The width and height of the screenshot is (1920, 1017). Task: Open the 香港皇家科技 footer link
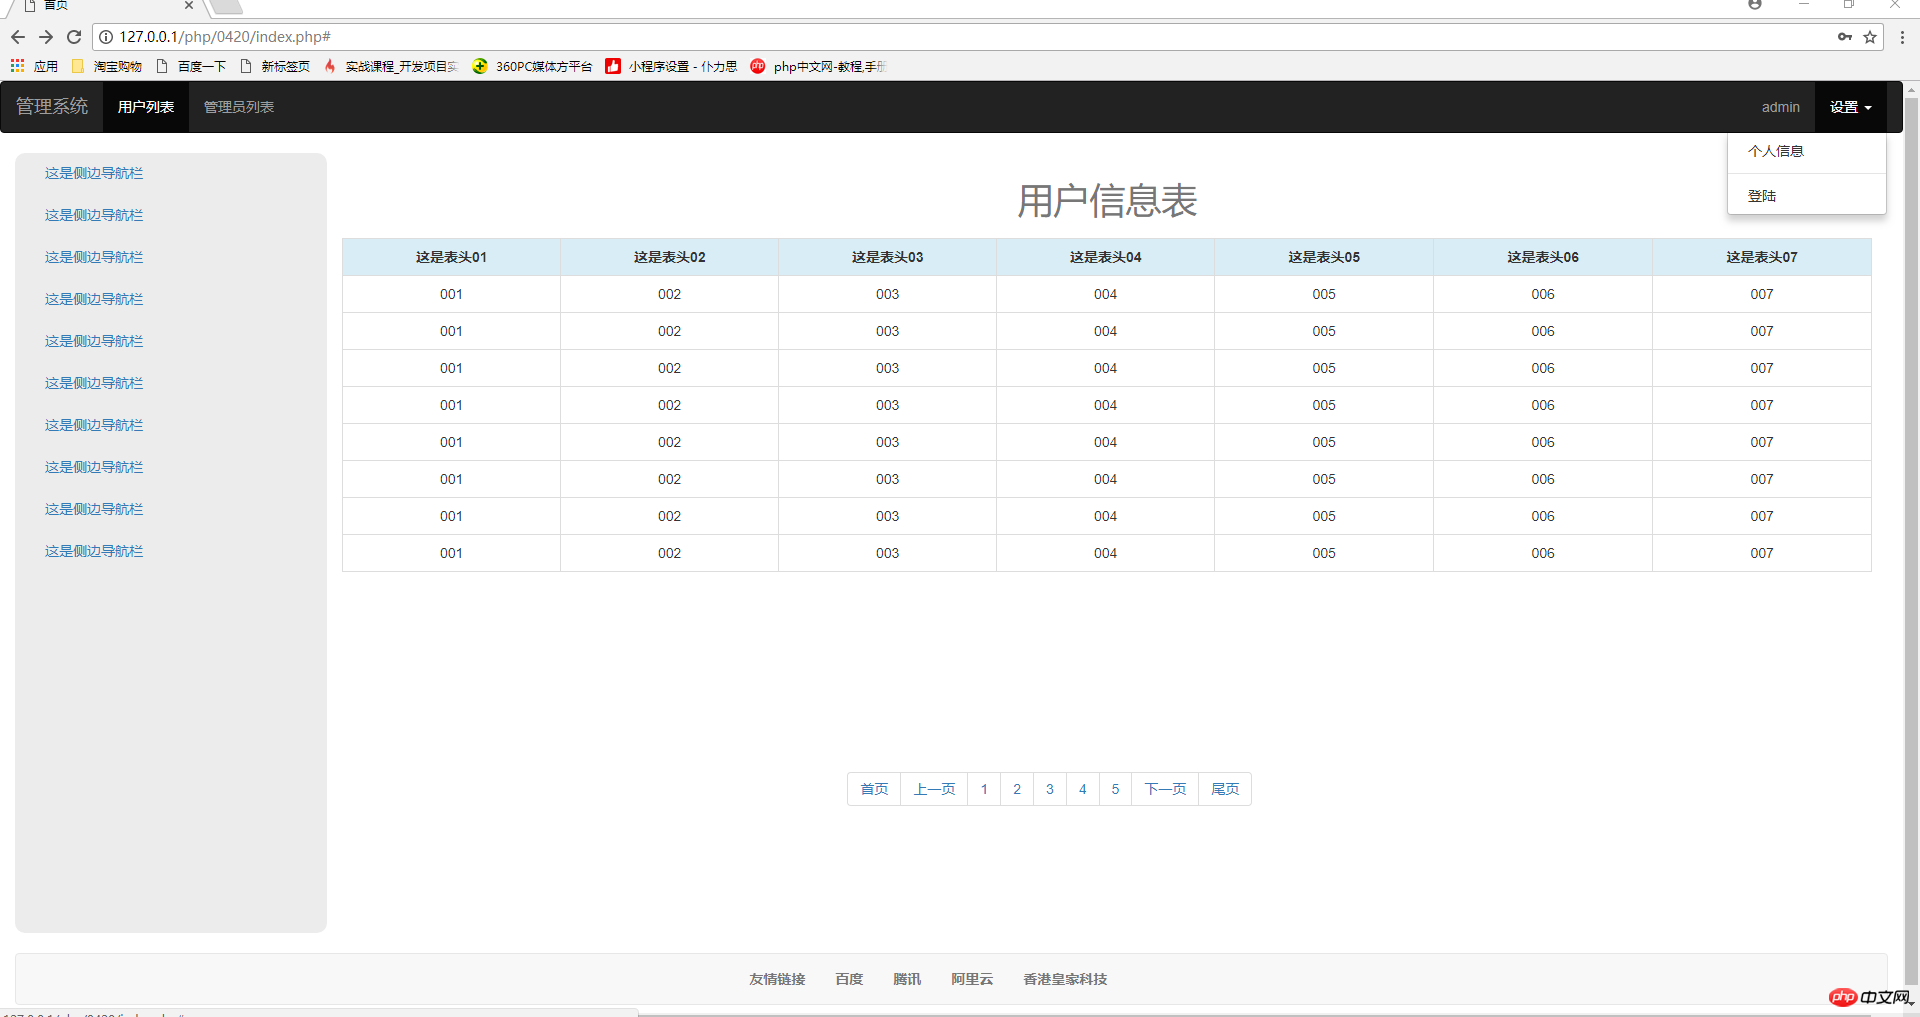point(1065,979)
